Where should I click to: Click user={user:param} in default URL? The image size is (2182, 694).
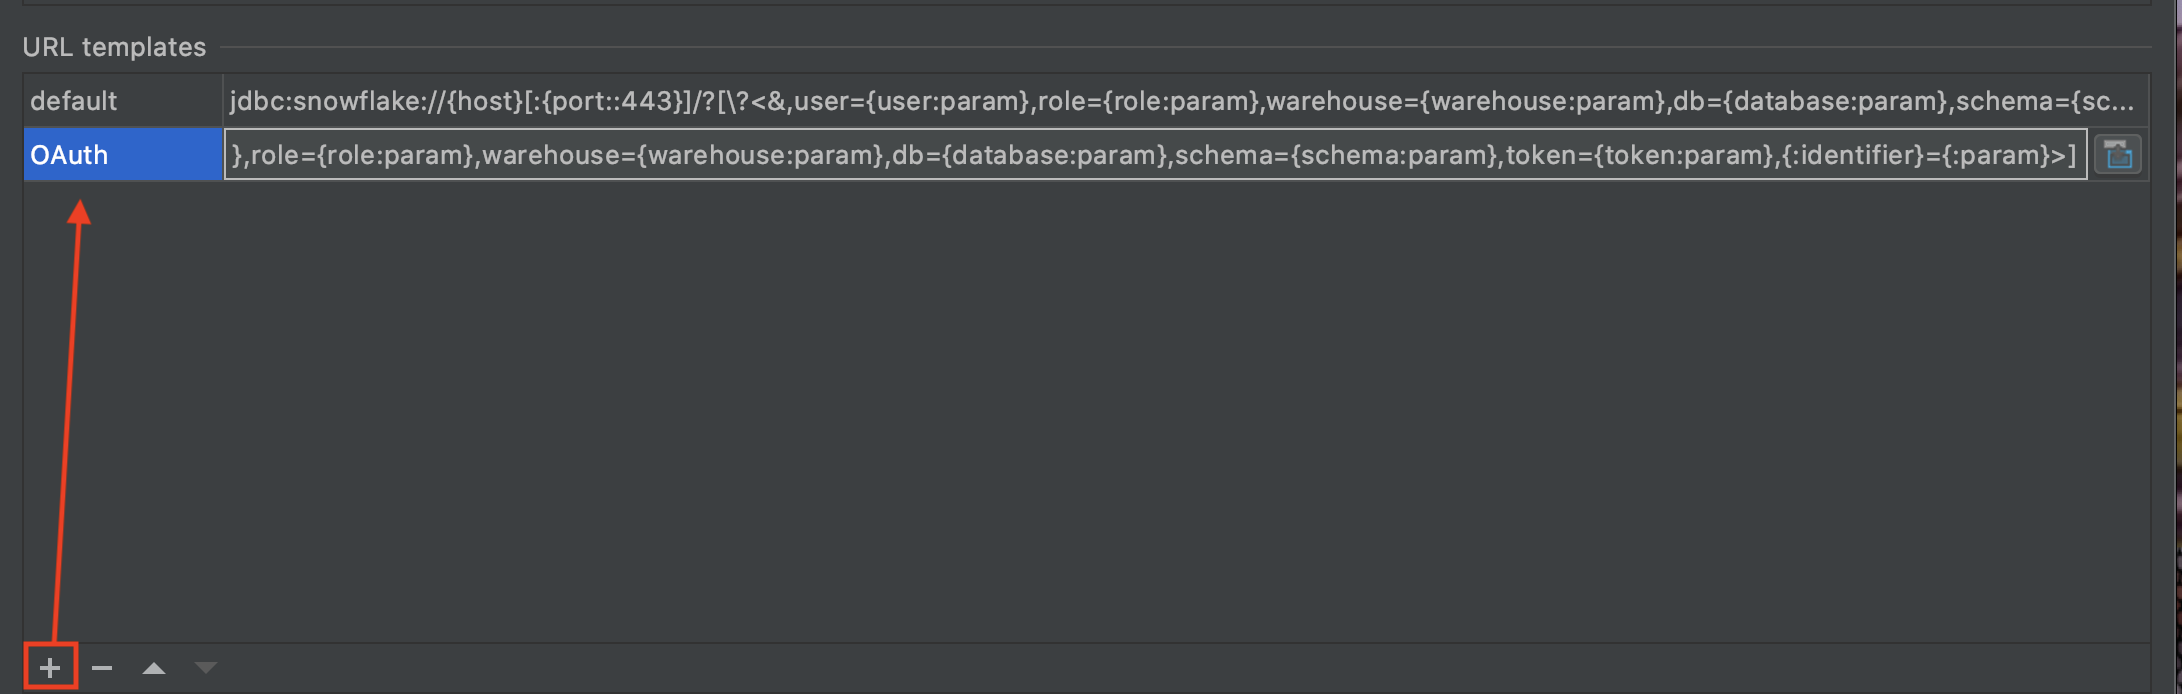coord(911,101)
